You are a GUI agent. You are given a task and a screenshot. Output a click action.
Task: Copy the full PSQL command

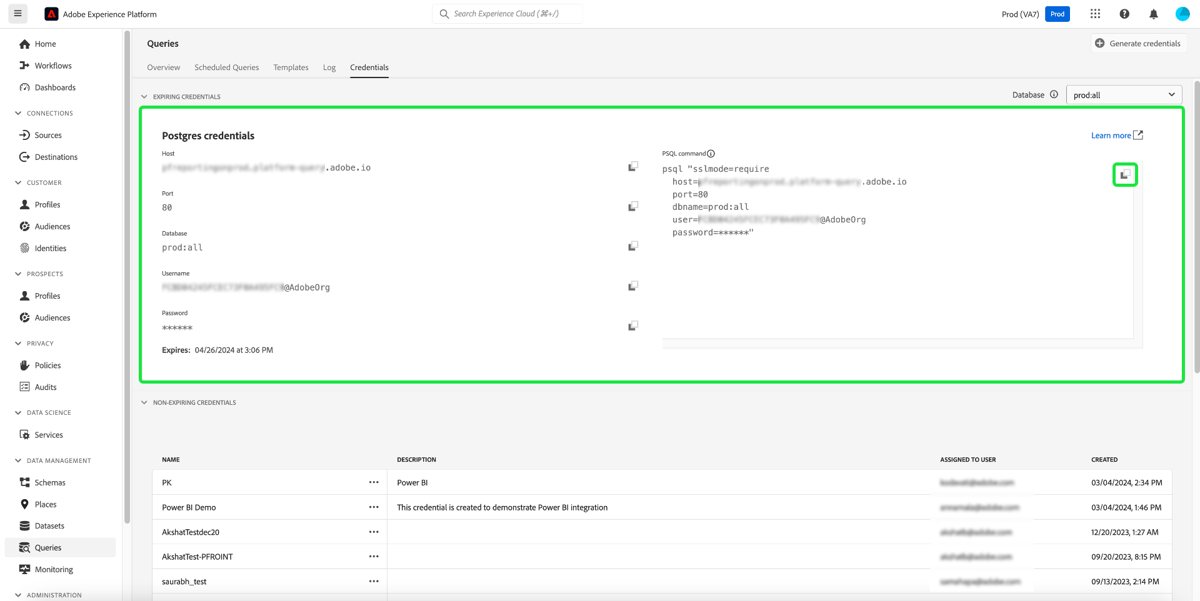point(1125,174)
